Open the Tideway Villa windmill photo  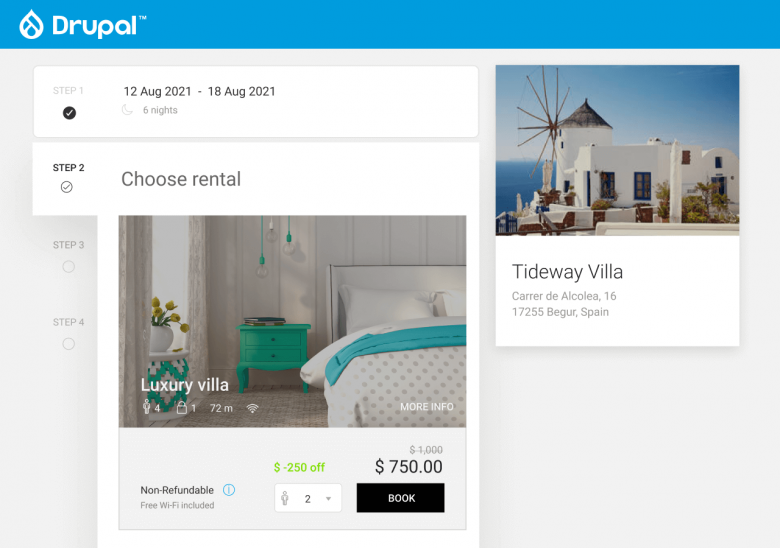(x=617, y=150)
